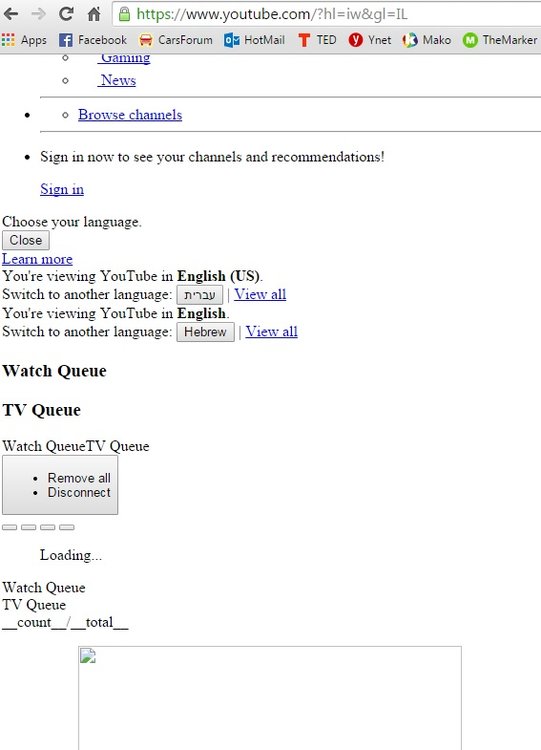Screen dimensions: 541x750
Task: Reload the page with the refresh icon
Action: coord(66,14)
